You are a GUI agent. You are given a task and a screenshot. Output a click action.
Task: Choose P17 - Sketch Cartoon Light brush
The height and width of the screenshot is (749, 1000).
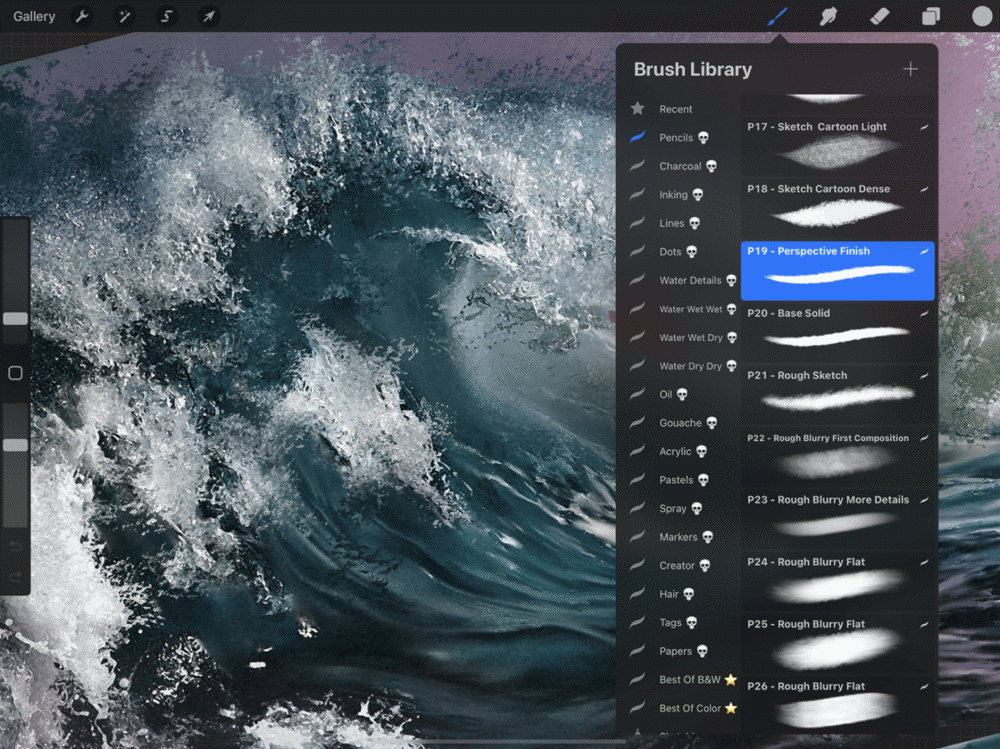tap(837, 146)
